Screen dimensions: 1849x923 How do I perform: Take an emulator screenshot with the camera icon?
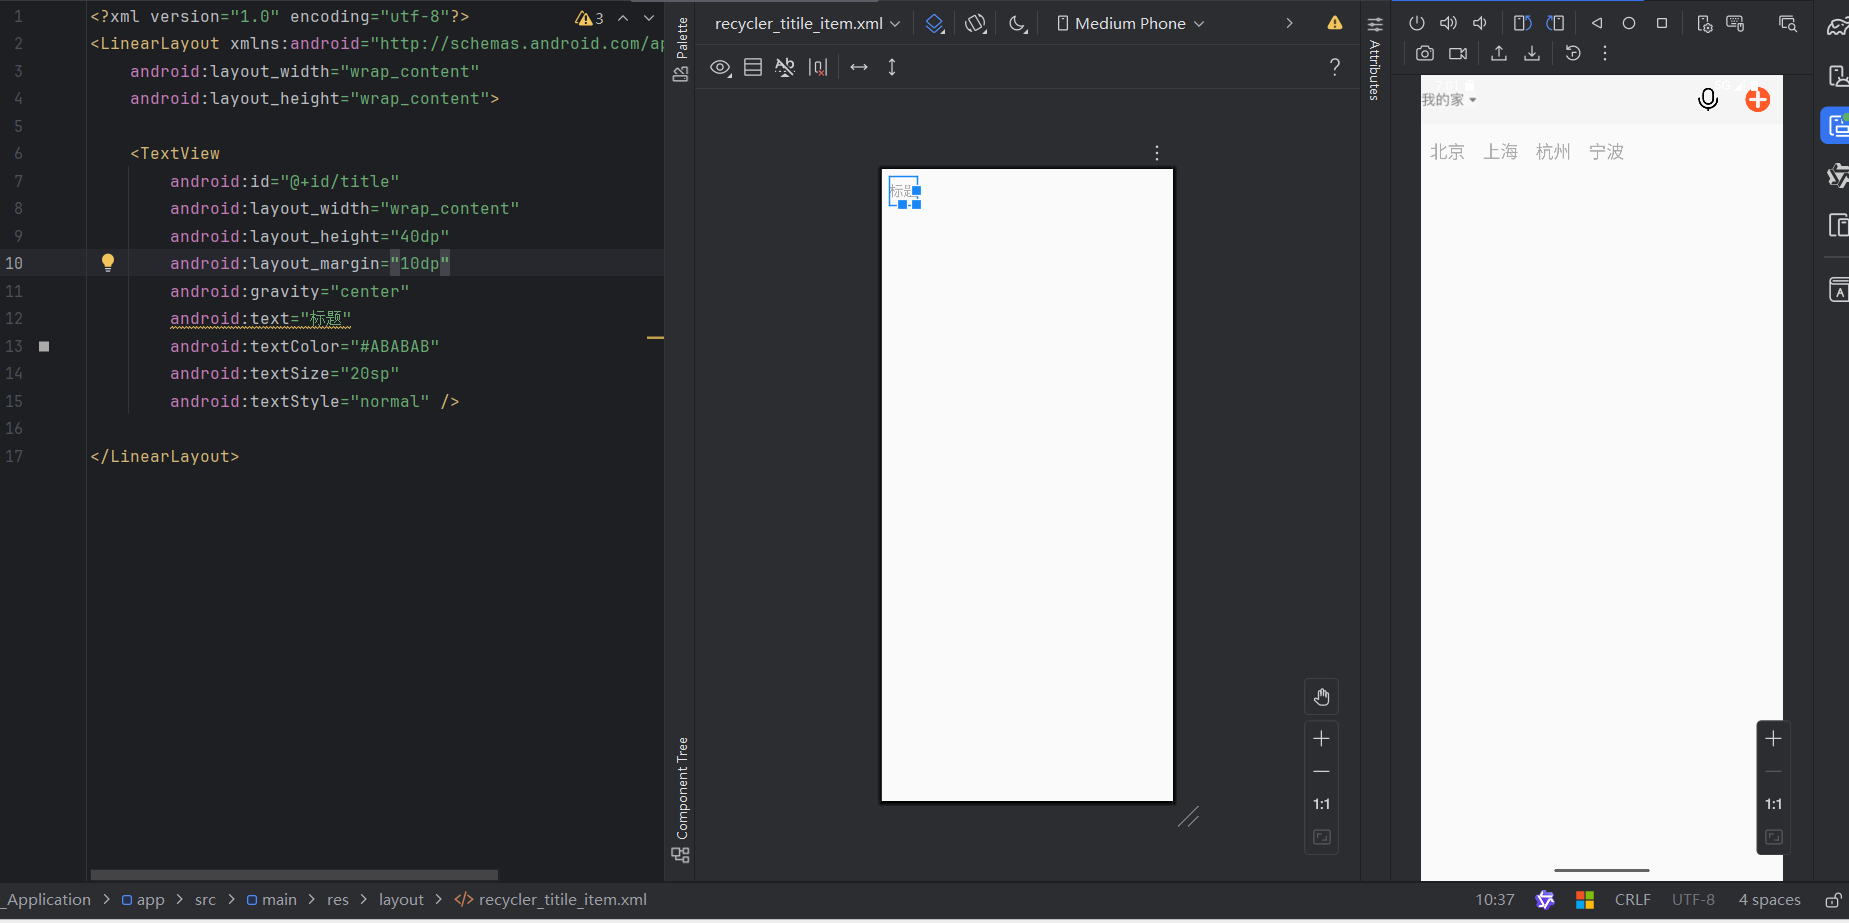(x=1425, y=54)
